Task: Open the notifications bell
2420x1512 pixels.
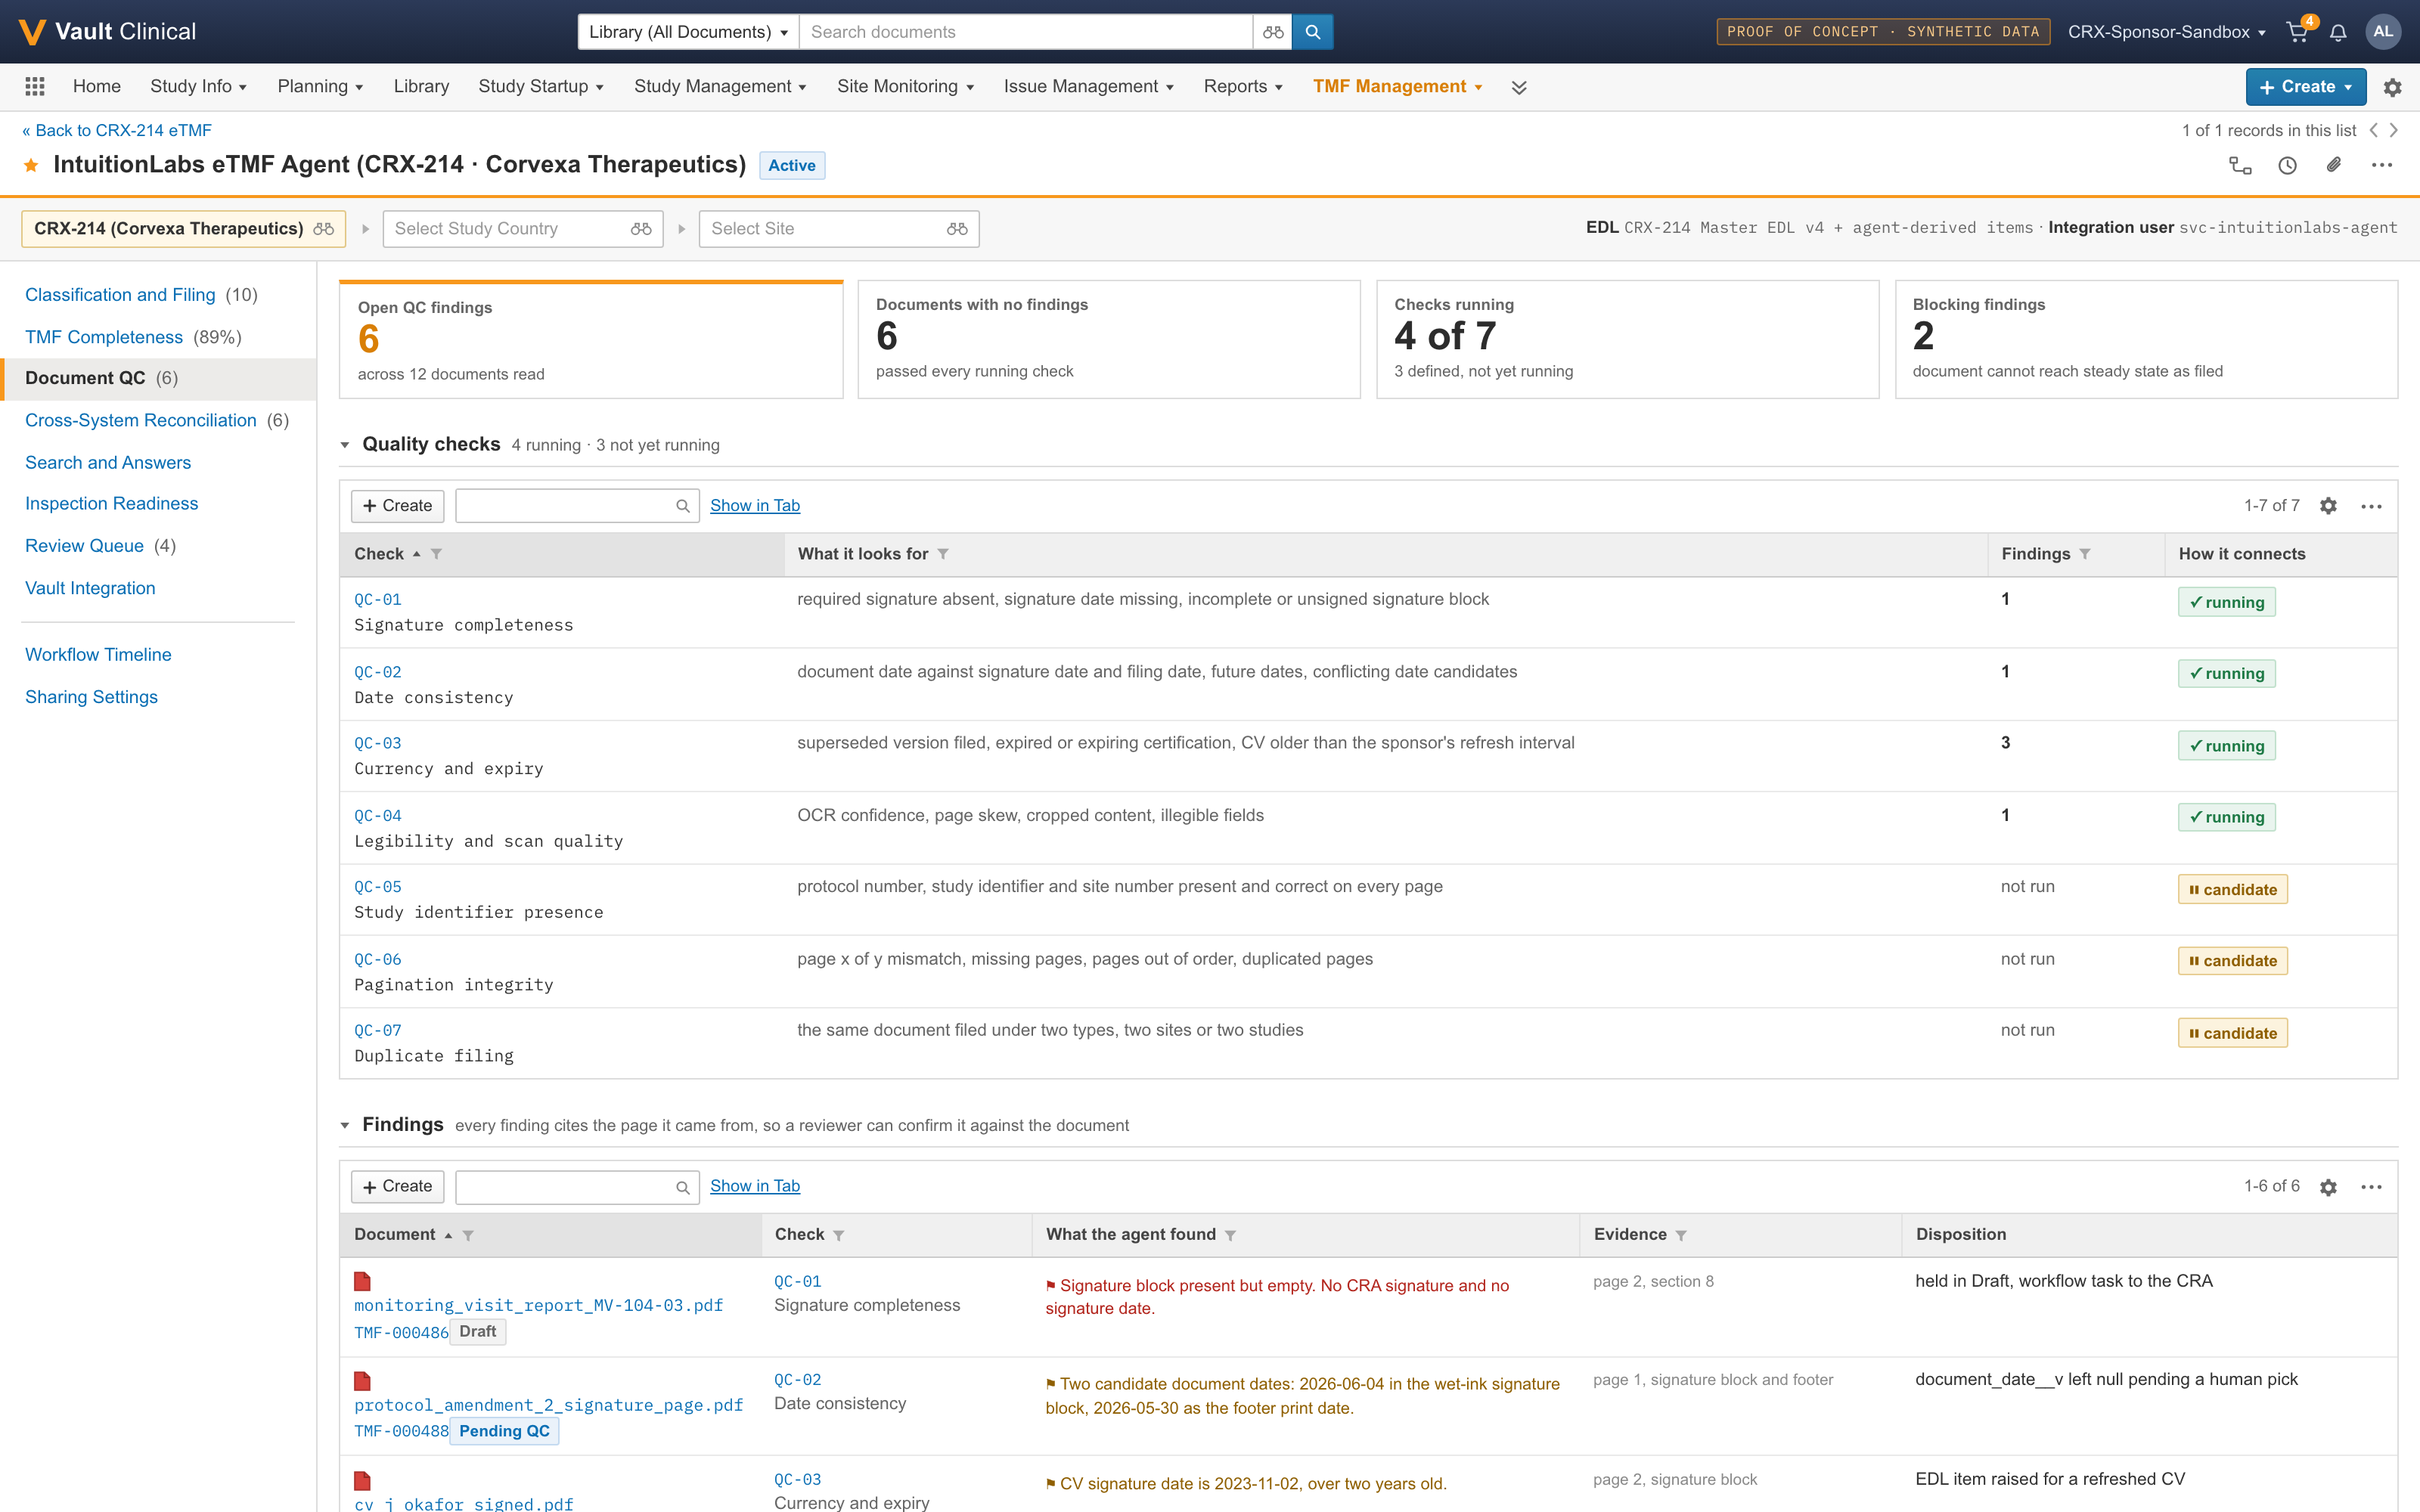Action: pyautogui.click(x=2338, y=32)
